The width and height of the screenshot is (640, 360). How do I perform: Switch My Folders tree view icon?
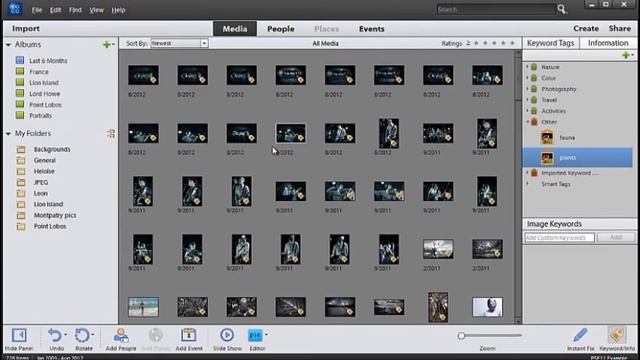[111, 133]
